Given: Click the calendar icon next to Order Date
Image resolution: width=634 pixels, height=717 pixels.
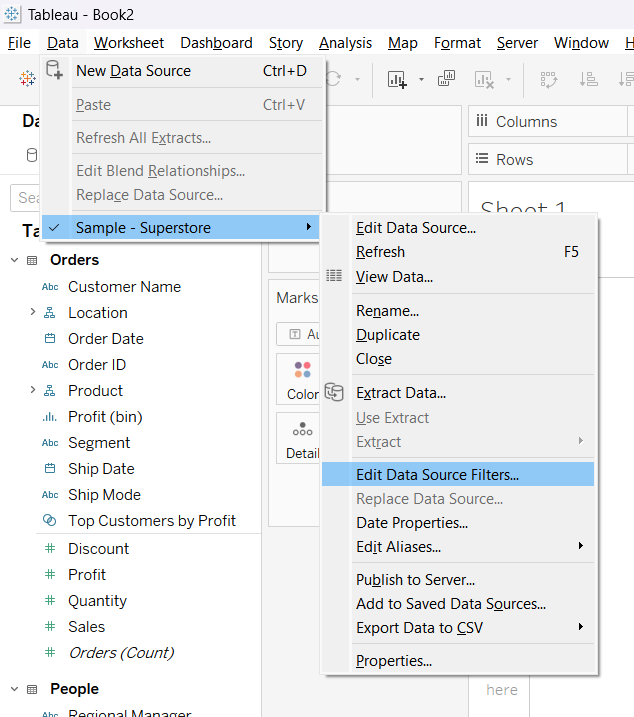Looking at the screenshot, I should point(50,339).
